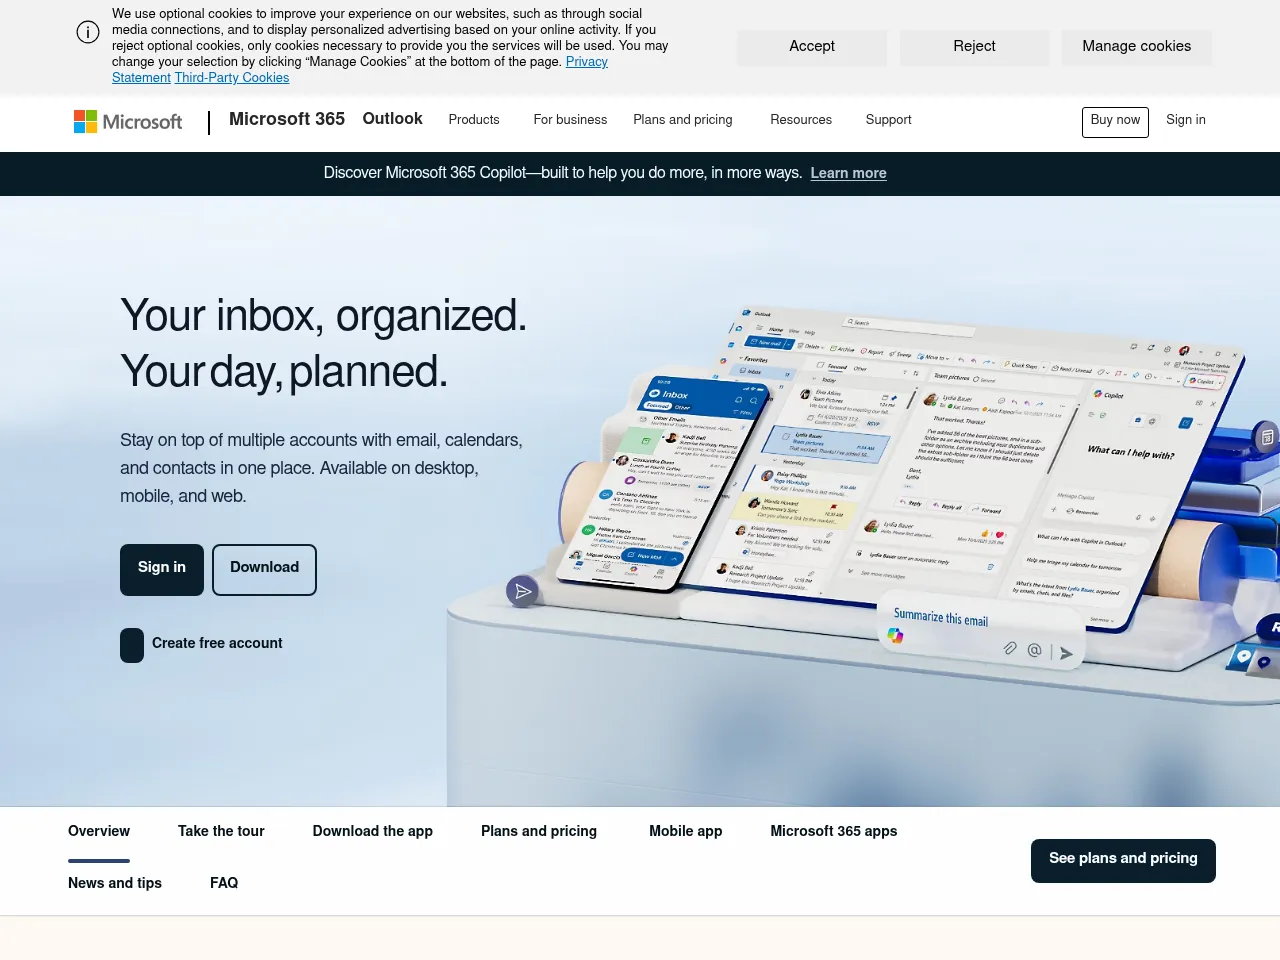Click the Copilot icon under Summarize this email
The image size is (1280, 960).
[x=895, y=636]
